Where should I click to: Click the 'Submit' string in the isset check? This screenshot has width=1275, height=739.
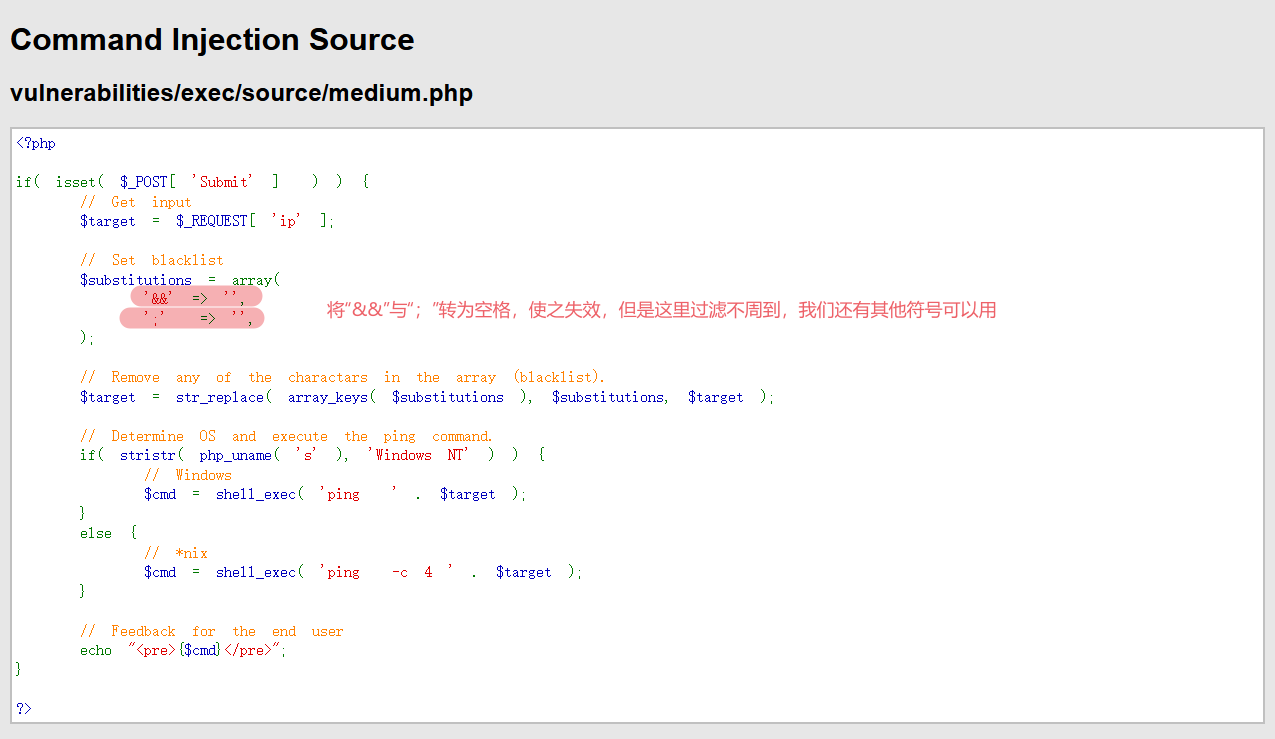click(224, 182)
